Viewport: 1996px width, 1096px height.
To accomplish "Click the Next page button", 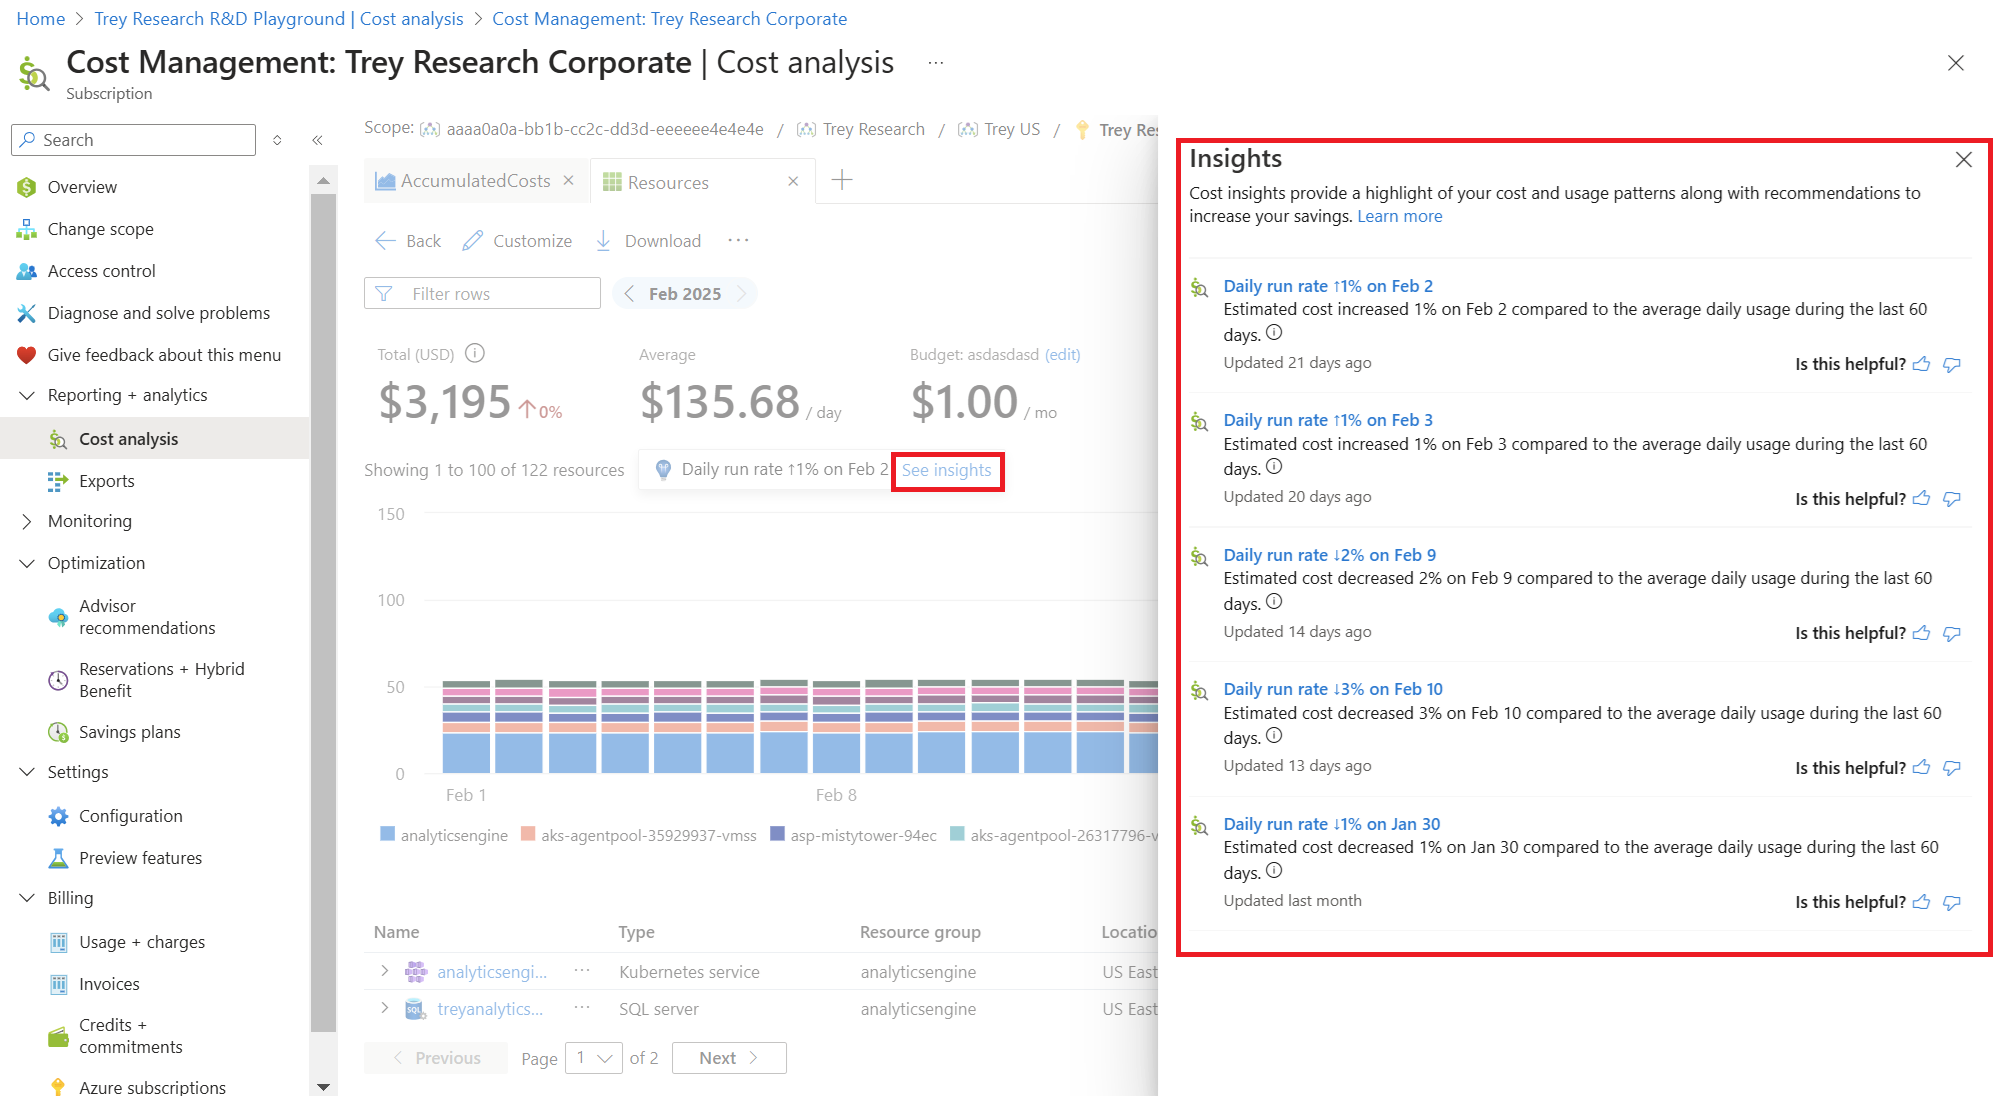I will coord(728,1058).
